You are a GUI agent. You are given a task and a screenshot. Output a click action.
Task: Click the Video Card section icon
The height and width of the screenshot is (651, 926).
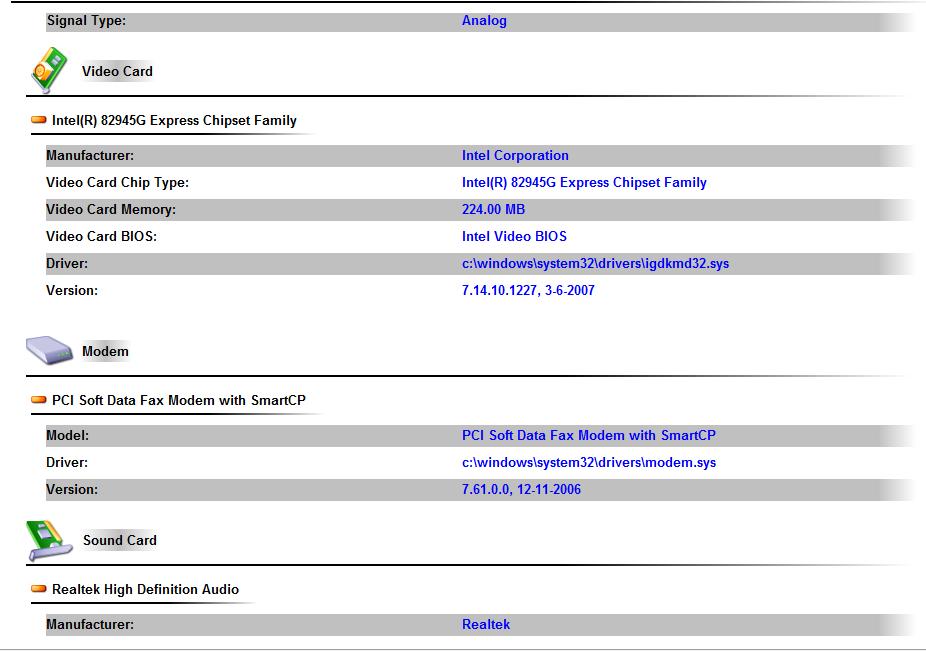49,70
